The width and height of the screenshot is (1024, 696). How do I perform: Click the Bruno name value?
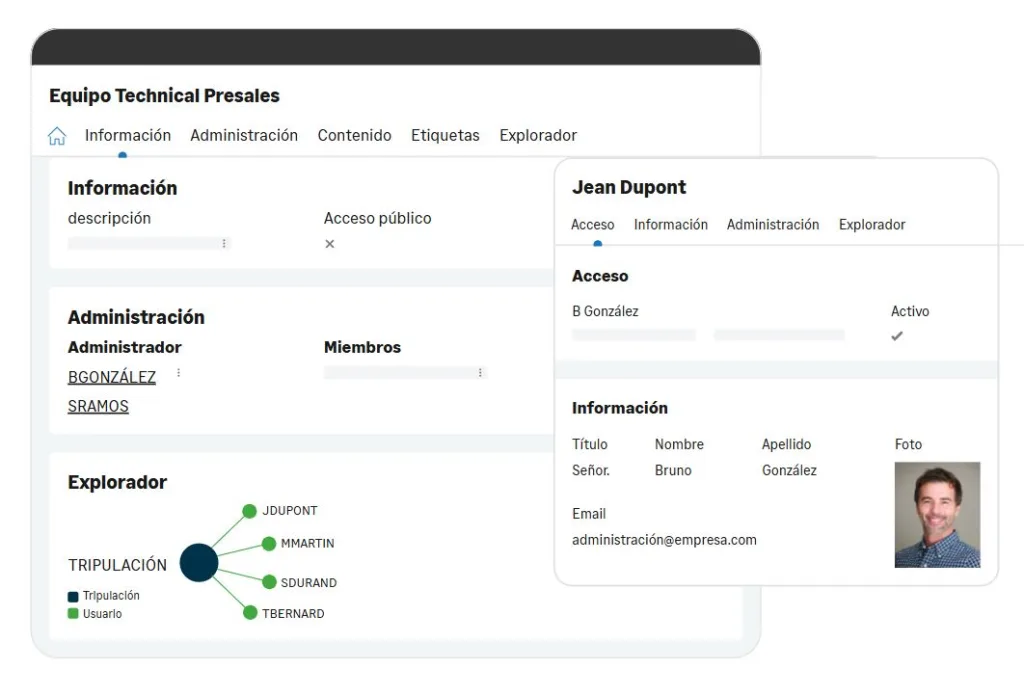point(673,470)
